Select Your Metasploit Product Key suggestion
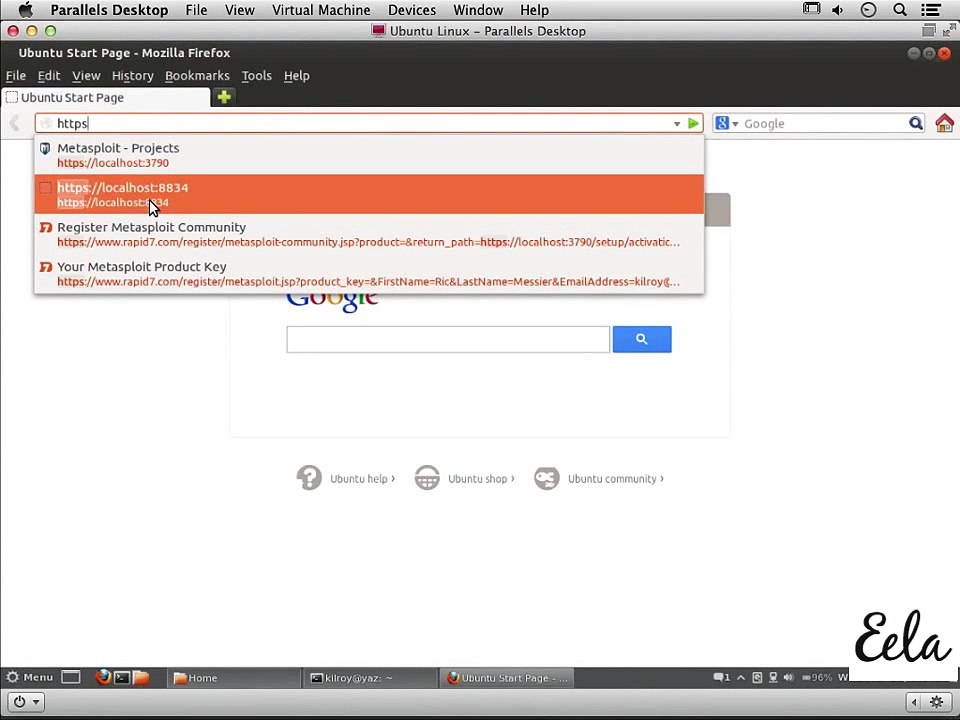The width and height of the screenshot is (960, 720). (369, 274)
